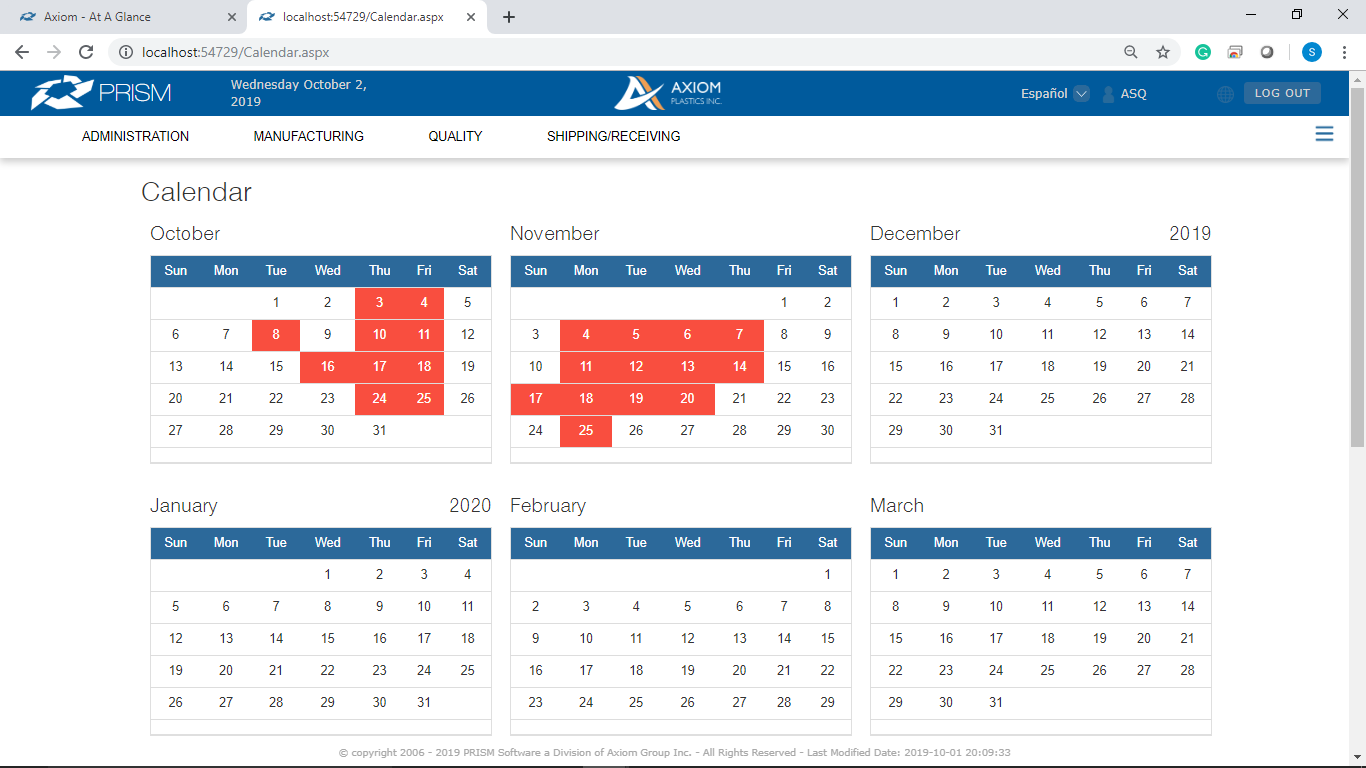Reload the page with the refresh icon
Image resolution: width=1366 pixels, height=768 pixels.
click(86, 52)
